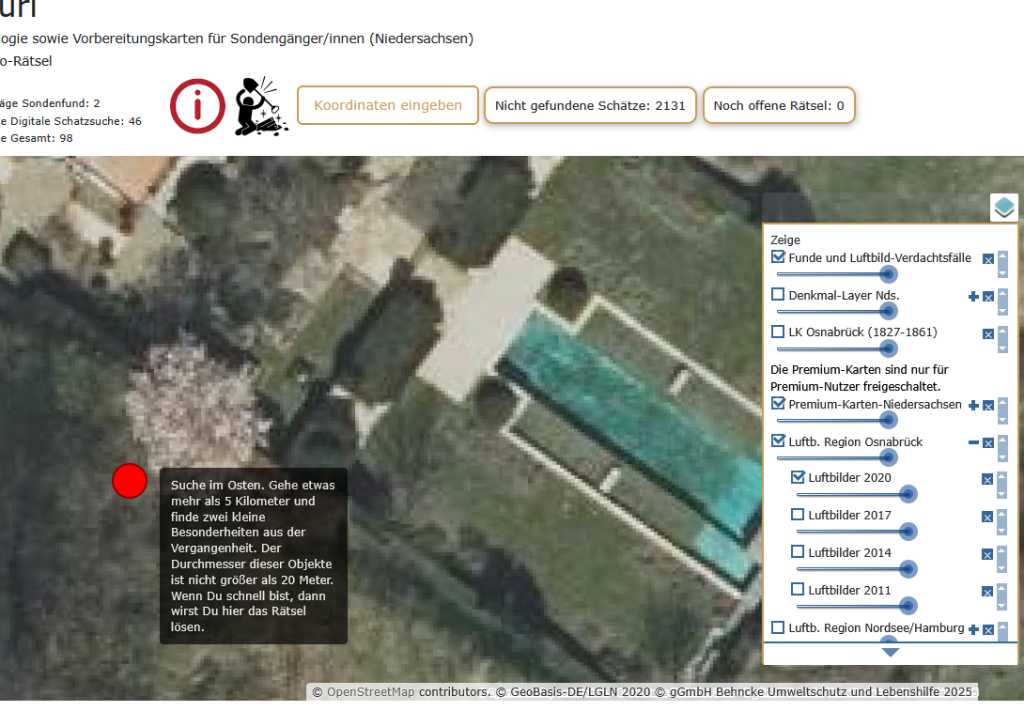Expand the layer panel with the bottom arrow
The width and height of the screenshot is (1024, 711).
890,652
